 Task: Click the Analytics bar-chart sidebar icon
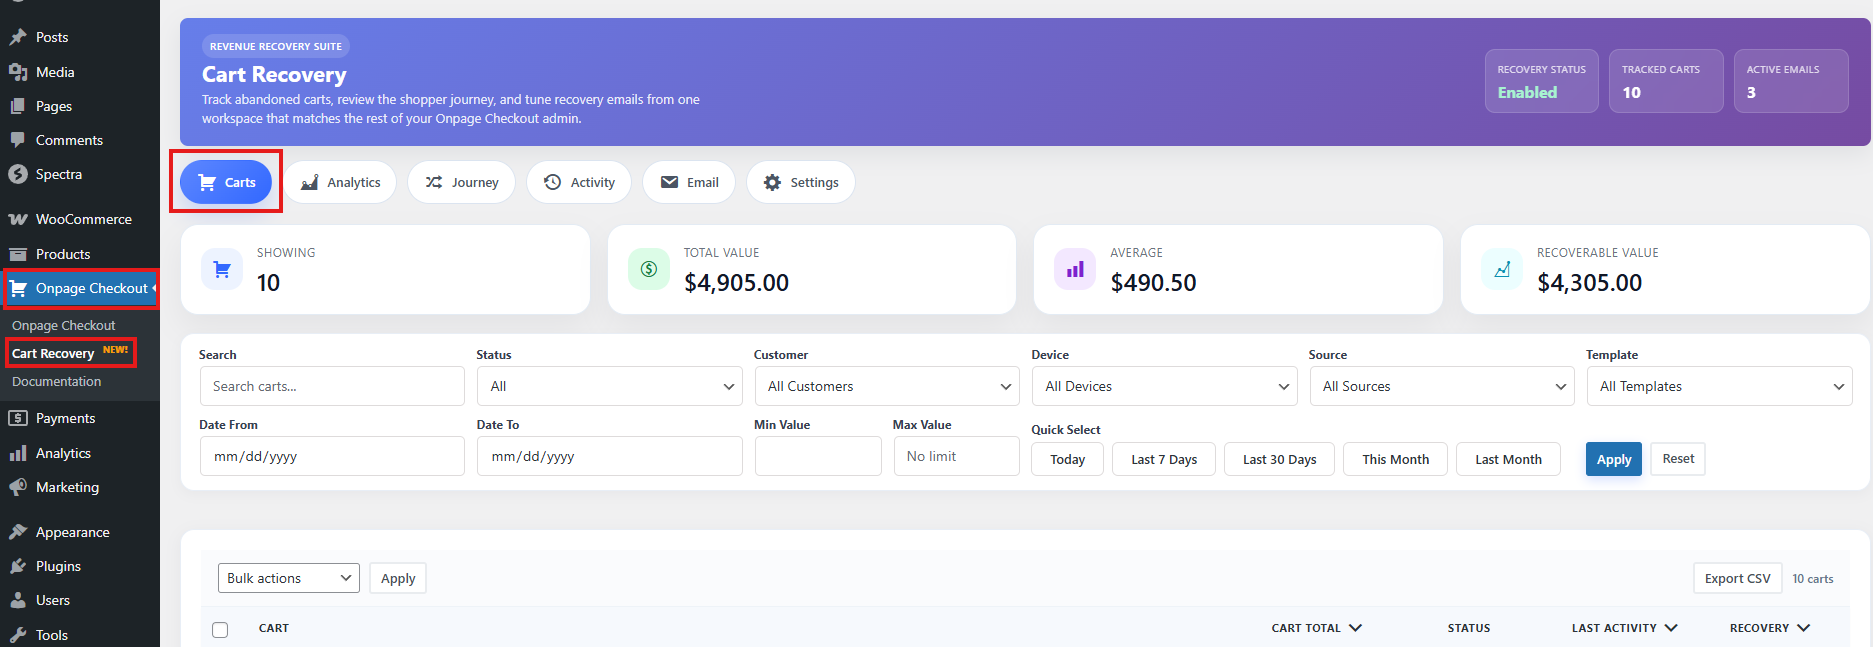tap(18, 453)
